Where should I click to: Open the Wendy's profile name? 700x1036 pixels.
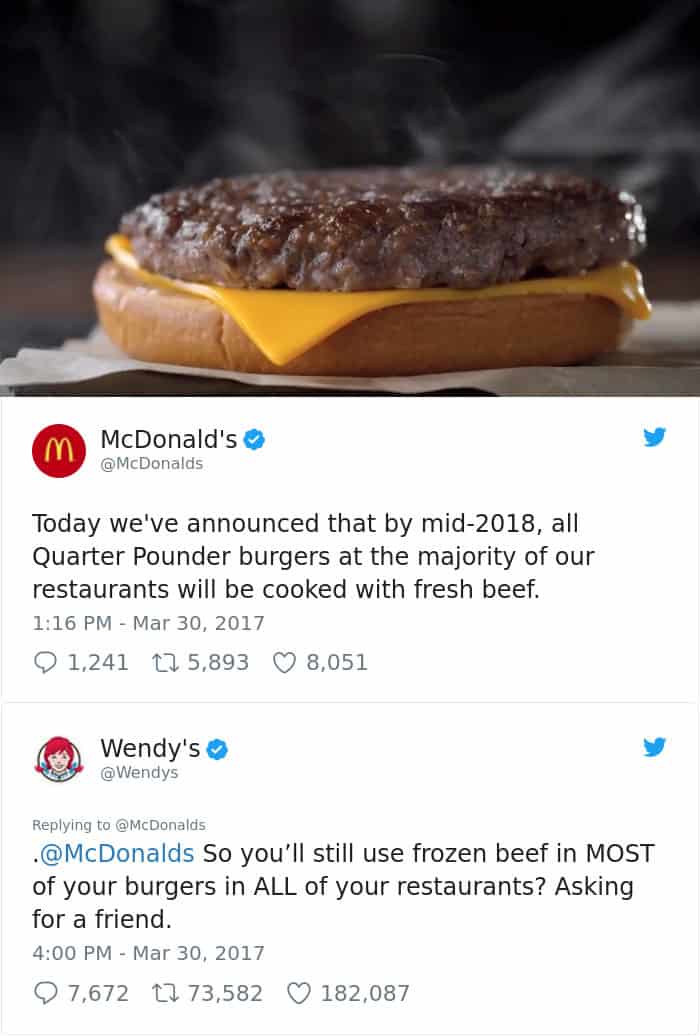(x=150, y=749)
